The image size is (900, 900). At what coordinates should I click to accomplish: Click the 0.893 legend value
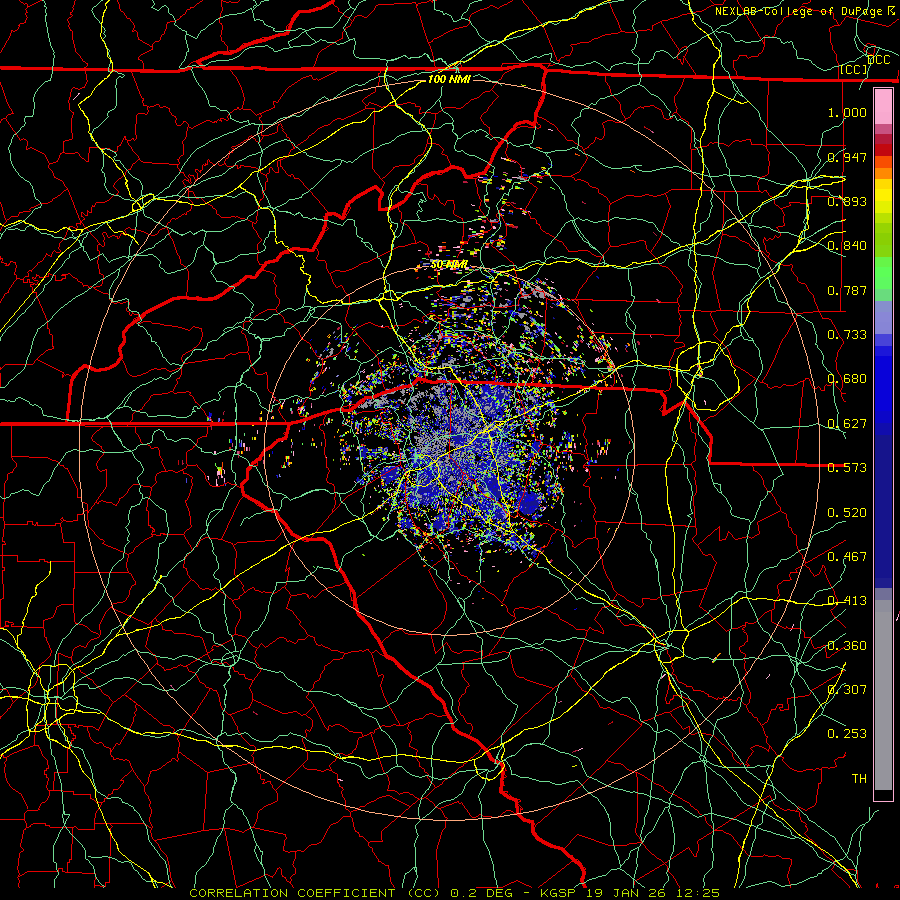pos(847,201)
